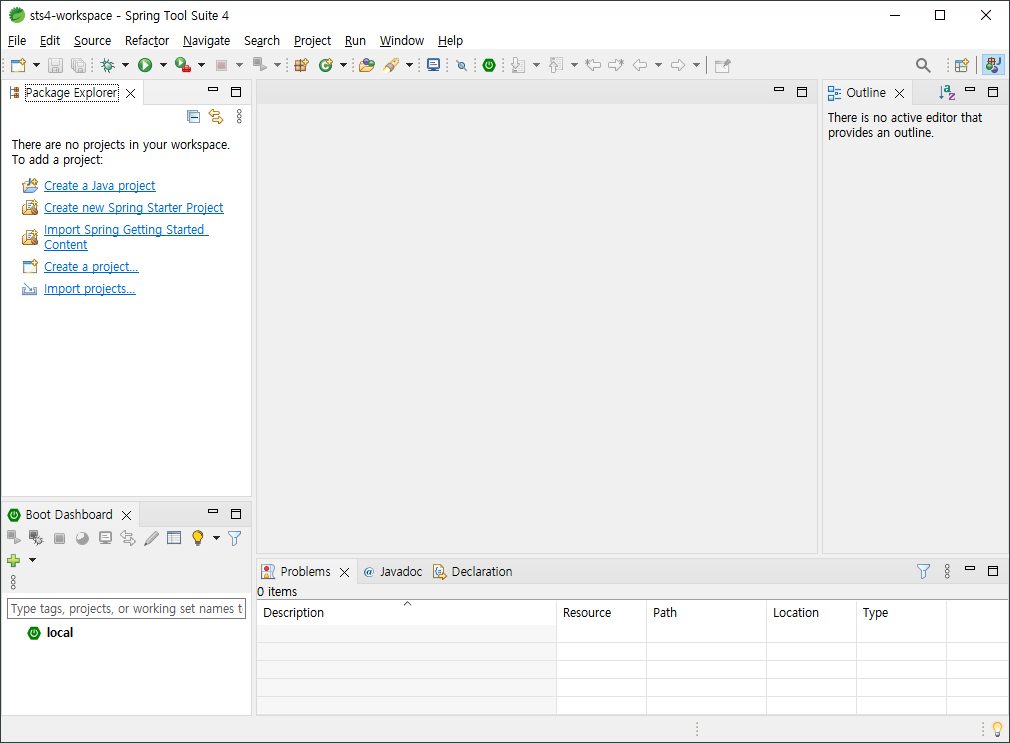This screenshot has height=743, width=1010.
Task: Open the Source menu
Action: pos(92,41)
